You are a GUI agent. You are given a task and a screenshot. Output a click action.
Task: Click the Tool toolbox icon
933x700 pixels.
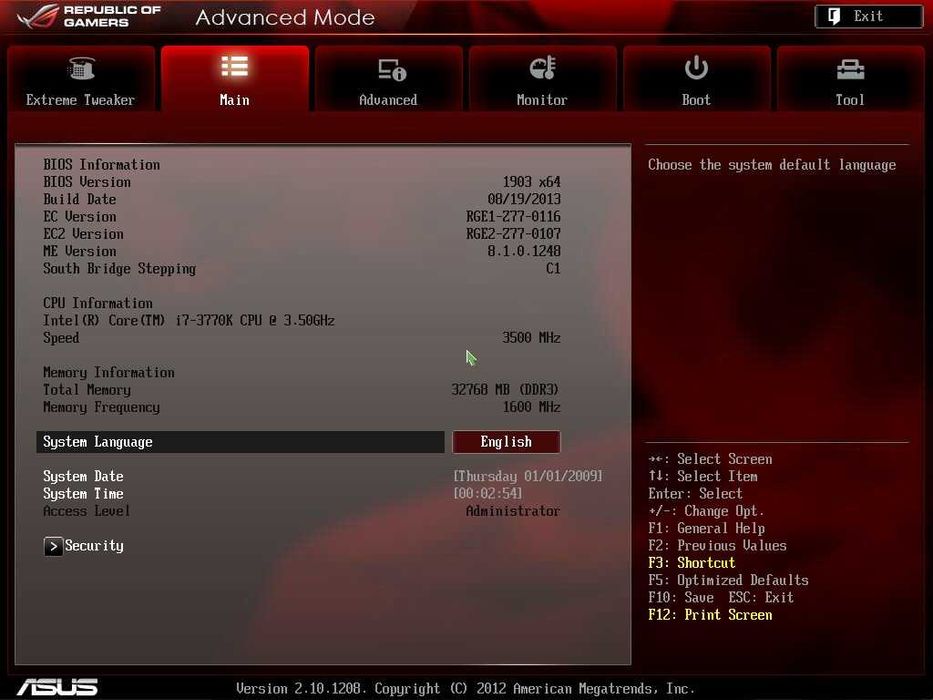850,70
